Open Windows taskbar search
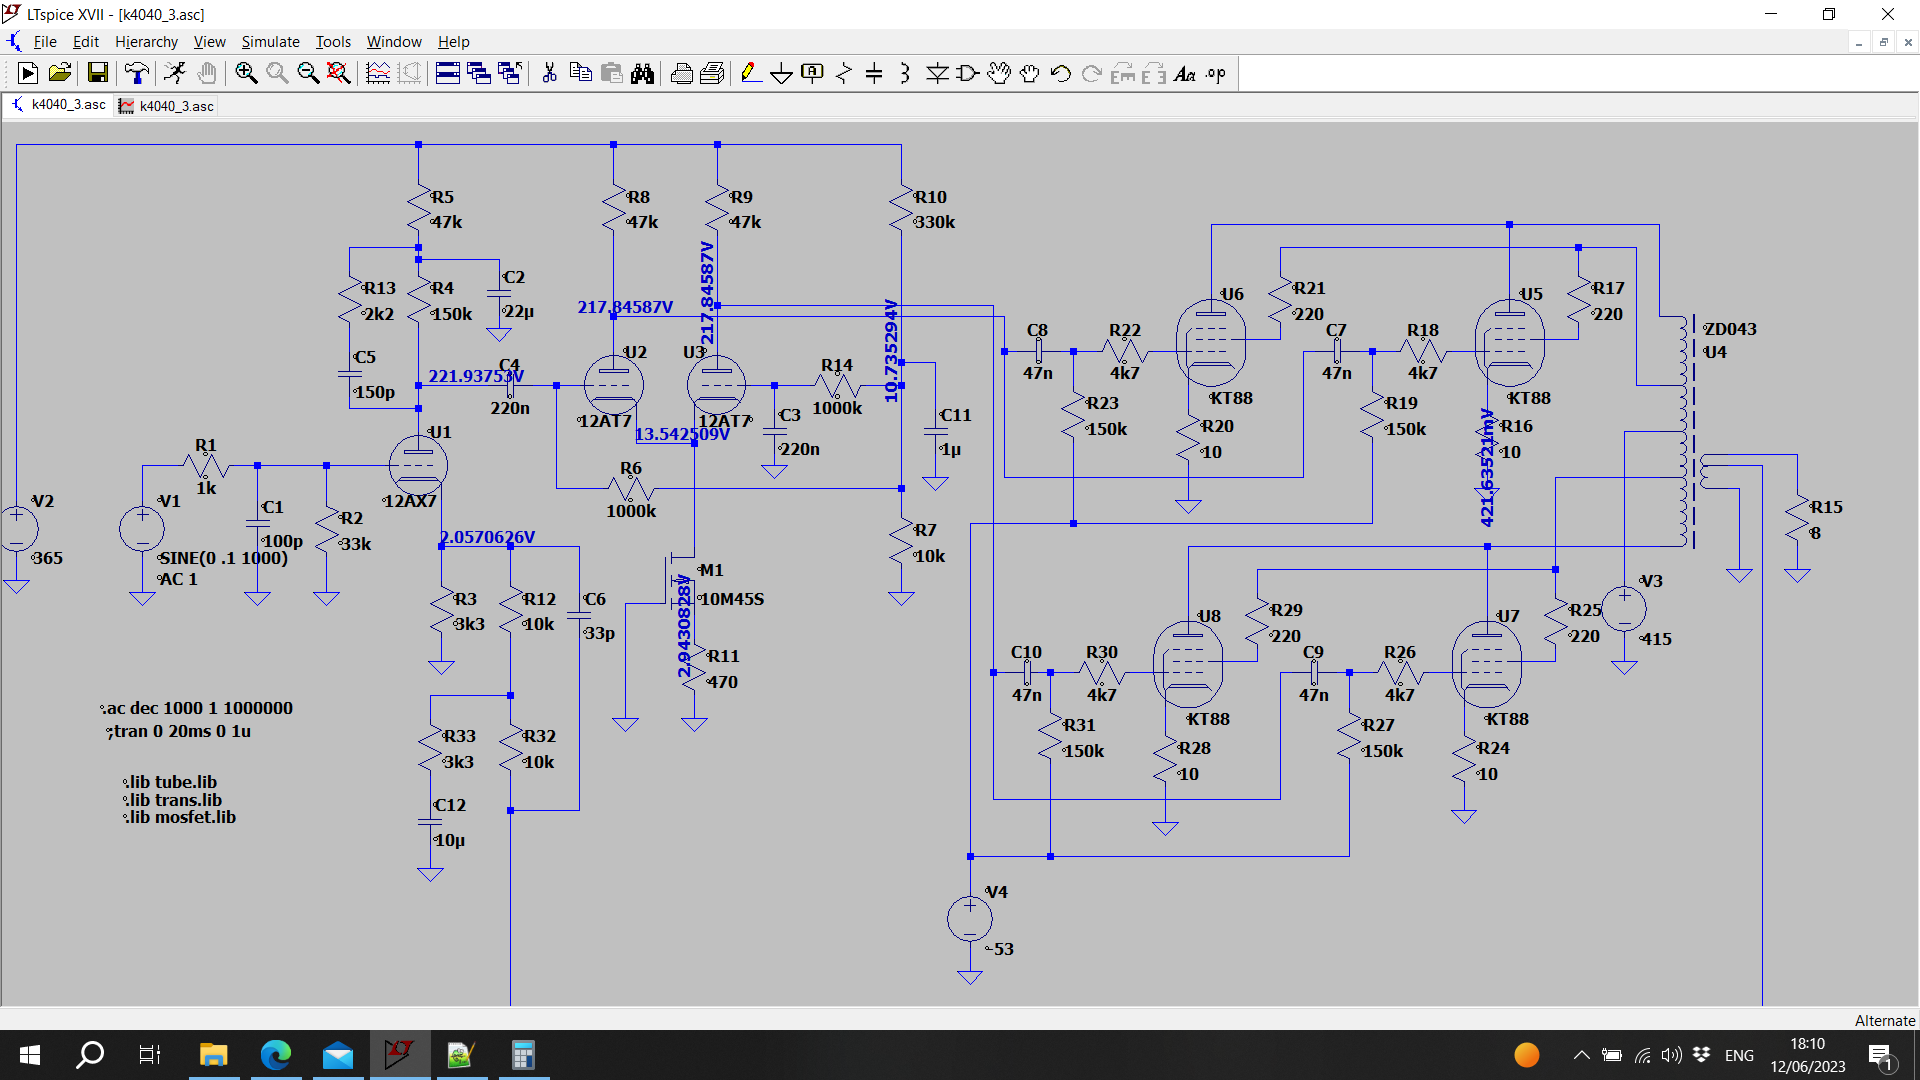This screenshot has height=1080, width=1920. [x=90, y=1055]
